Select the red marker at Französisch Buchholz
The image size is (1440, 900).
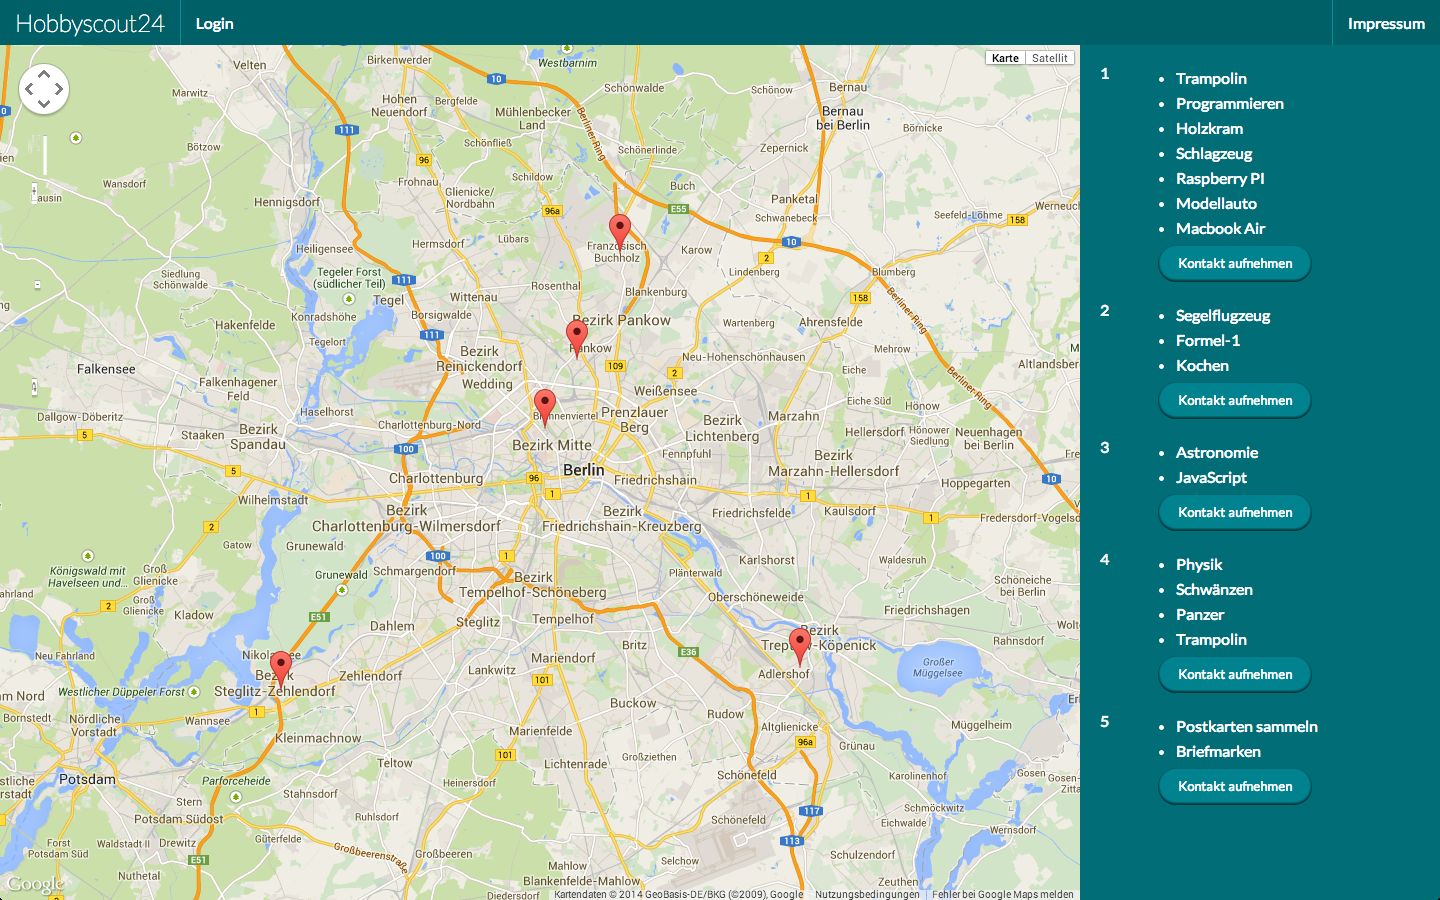click(620, 231)
